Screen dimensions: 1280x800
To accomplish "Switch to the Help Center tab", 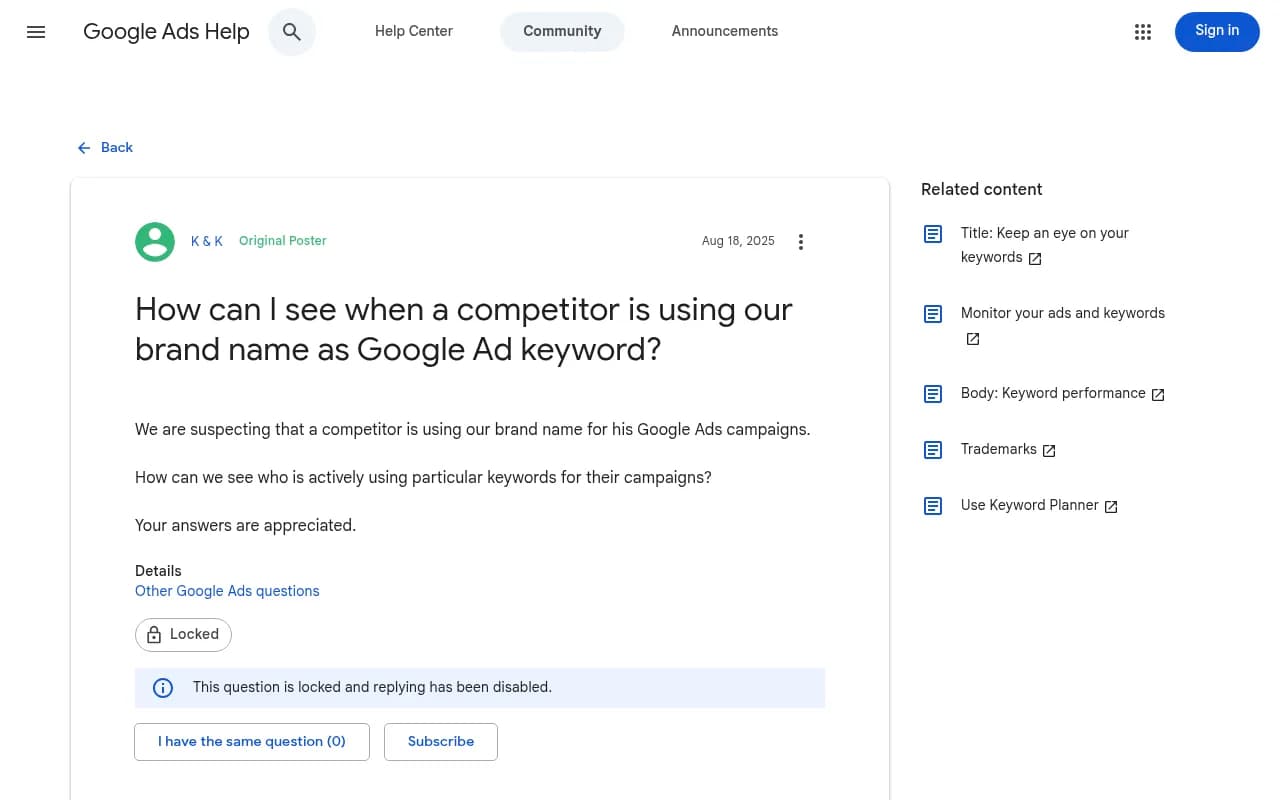I will (414, 32).
